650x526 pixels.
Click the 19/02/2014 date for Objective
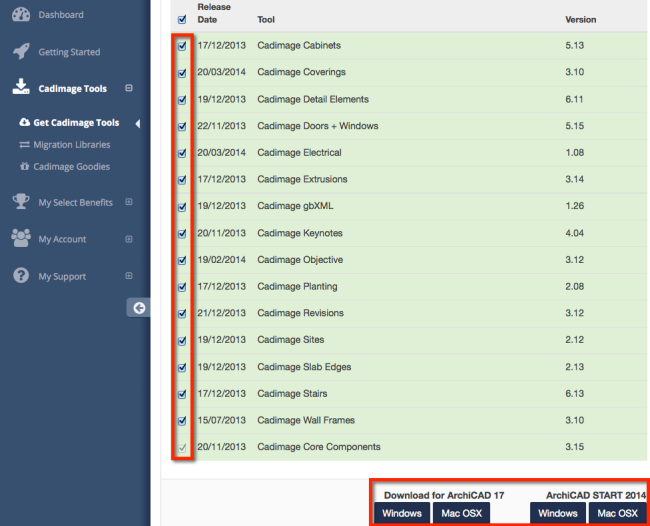tap(221, 259)
